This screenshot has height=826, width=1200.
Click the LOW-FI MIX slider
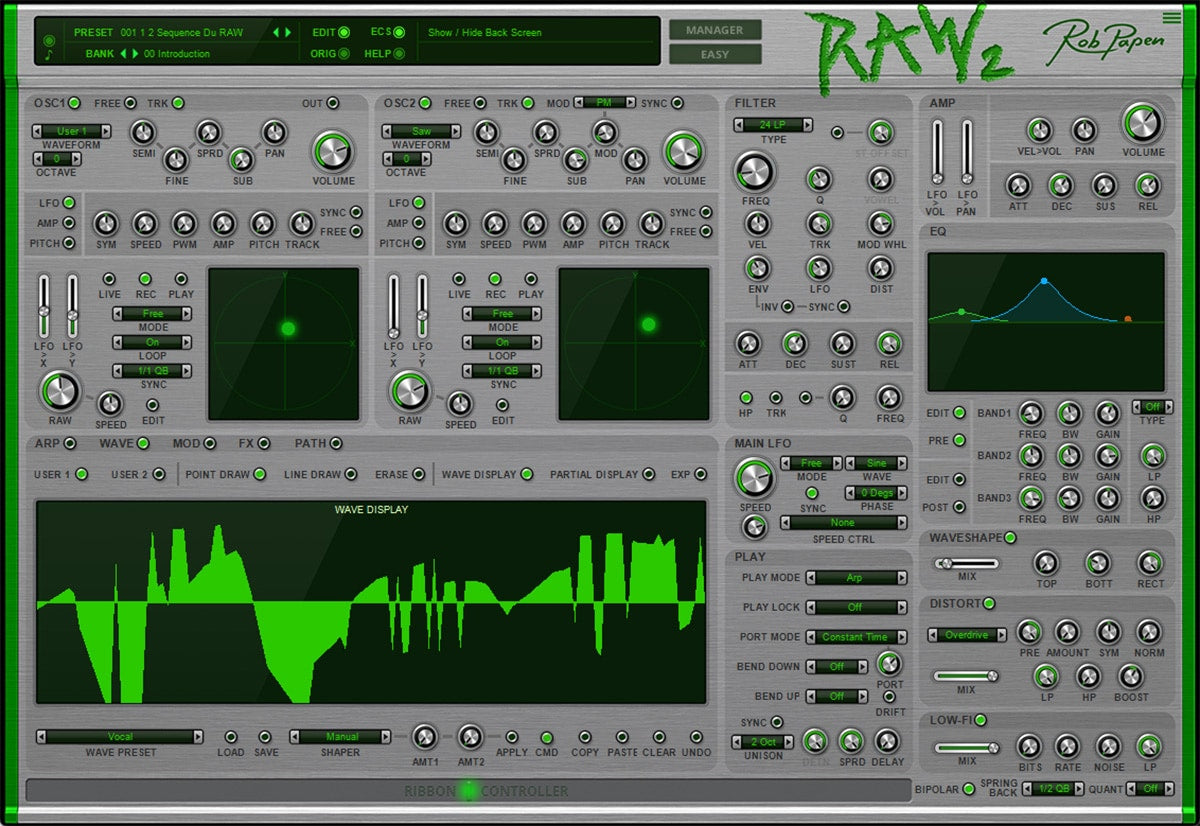[966, 747]
